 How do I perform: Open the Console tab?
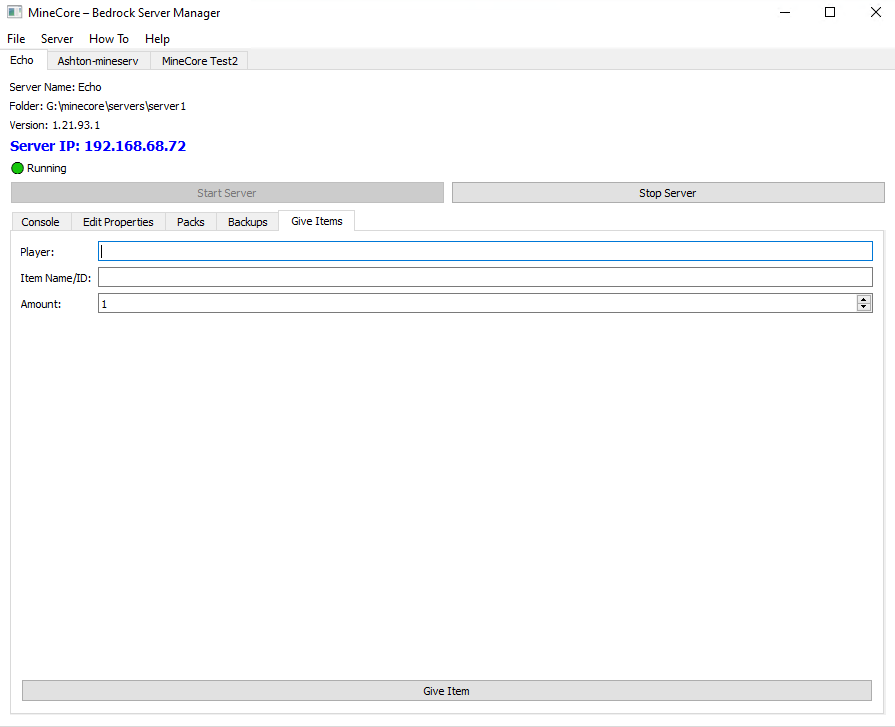pyautogui.click(x=41, y=222)
